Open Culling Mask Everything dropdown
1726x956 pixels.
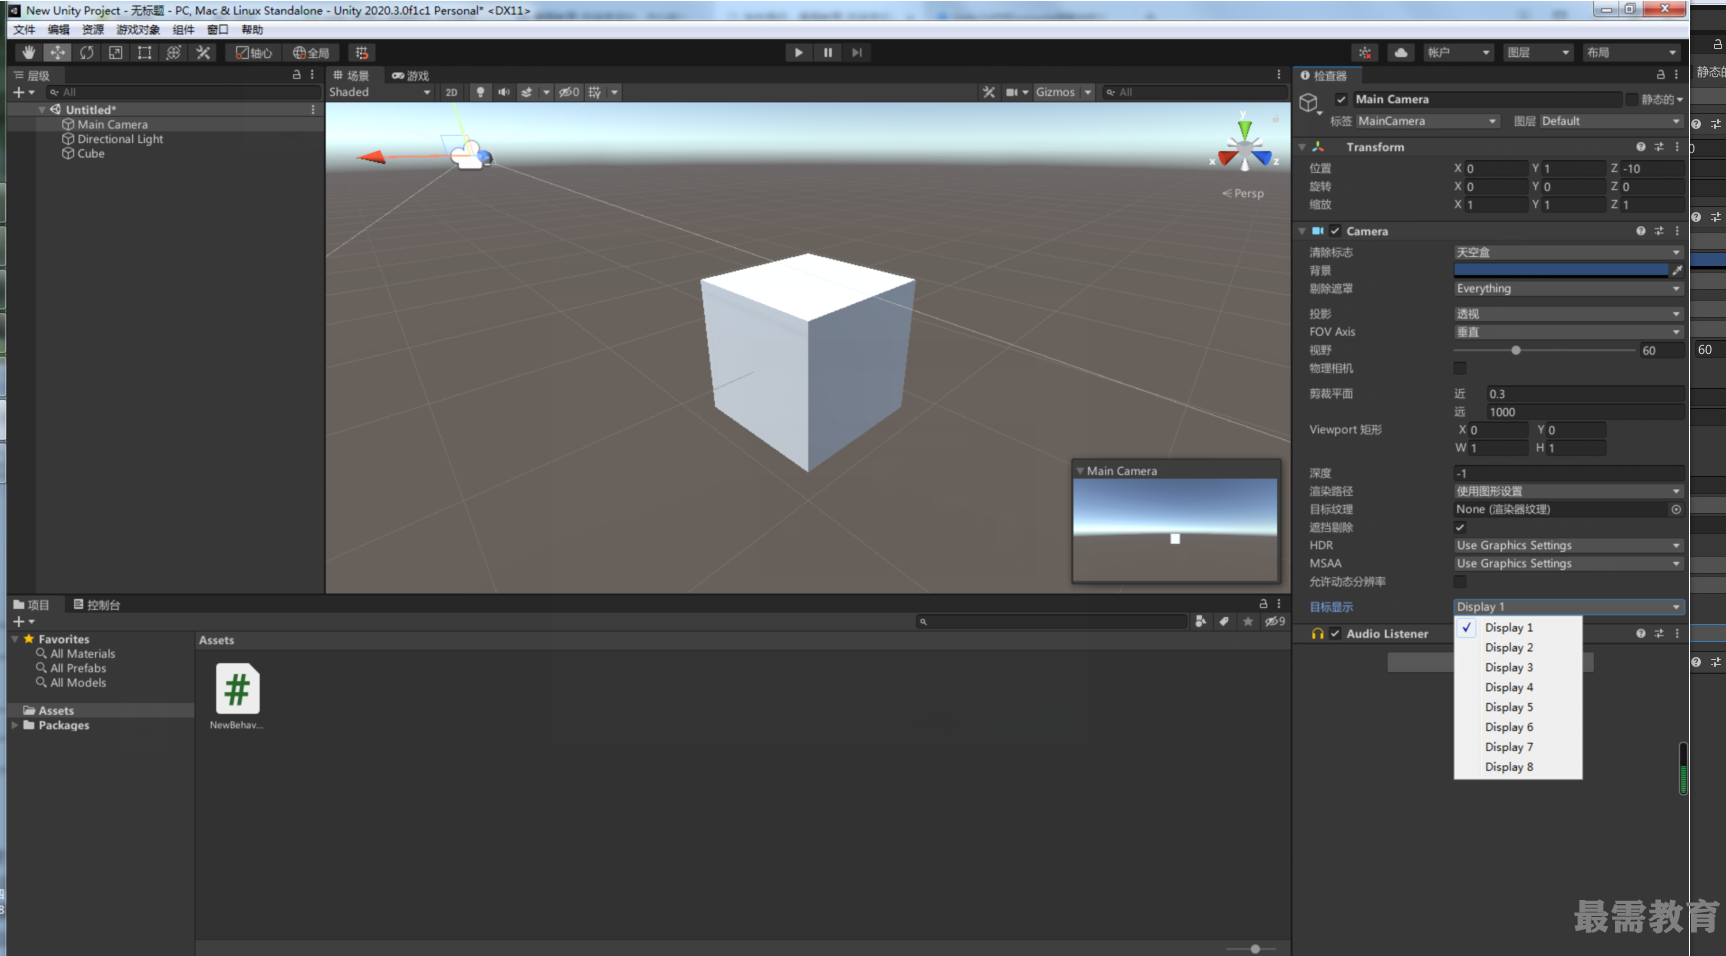[x=1569, y=288]
